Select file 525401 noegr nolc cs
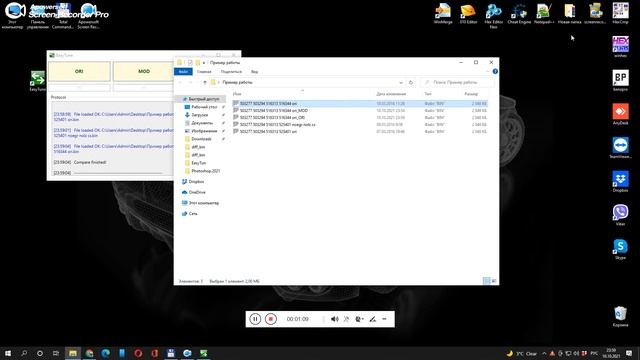This screenshot has height=360, width=640. [x=359, y=124]
